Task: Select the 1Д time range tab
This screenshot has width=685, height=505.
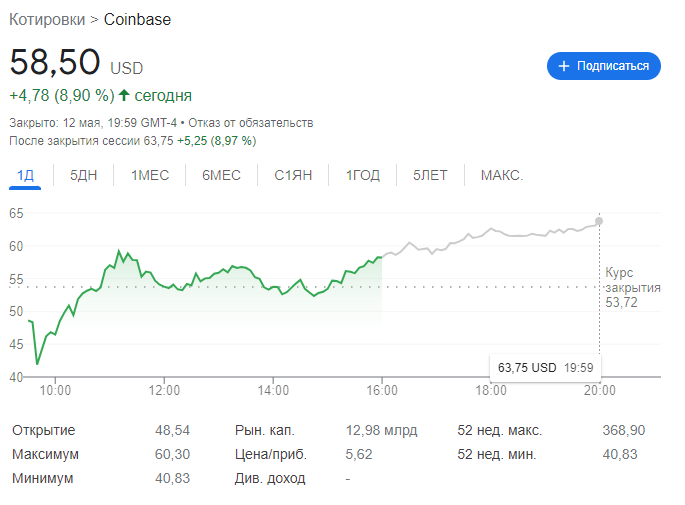Action: [x=25, y=175]
